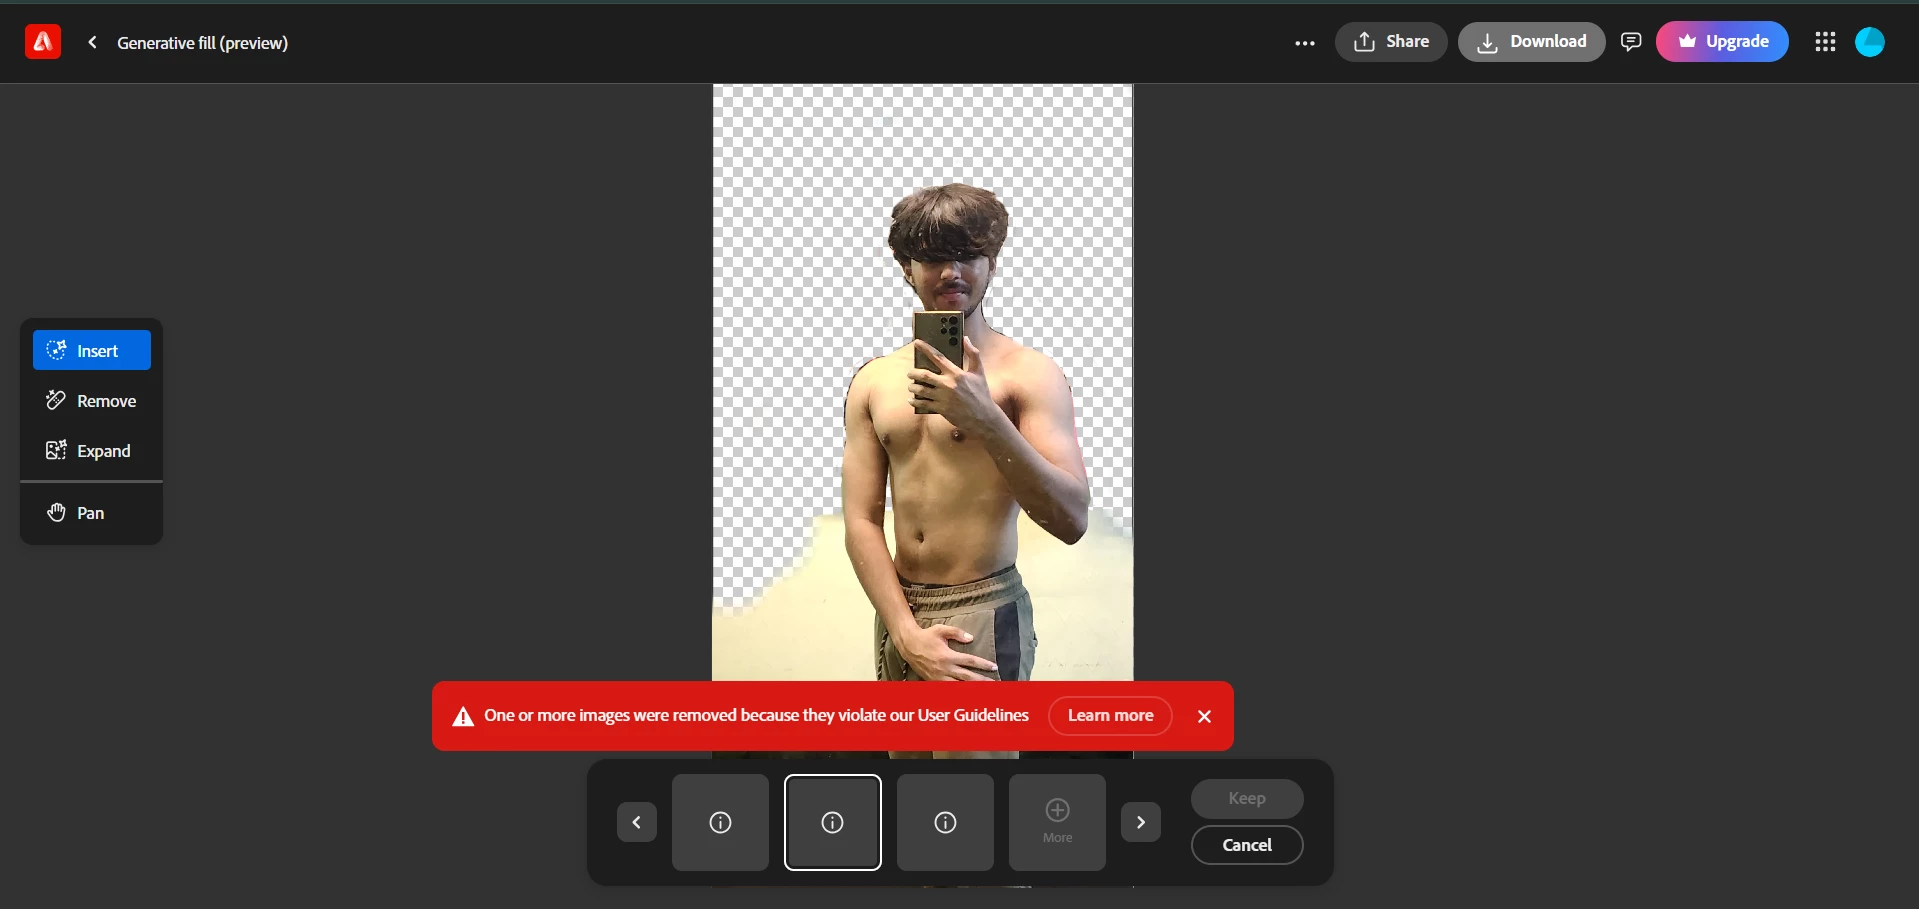The image size is (1919, 909).
Task: Open the comments icon
Action: pyautogui.click(x=1631, y=42)
